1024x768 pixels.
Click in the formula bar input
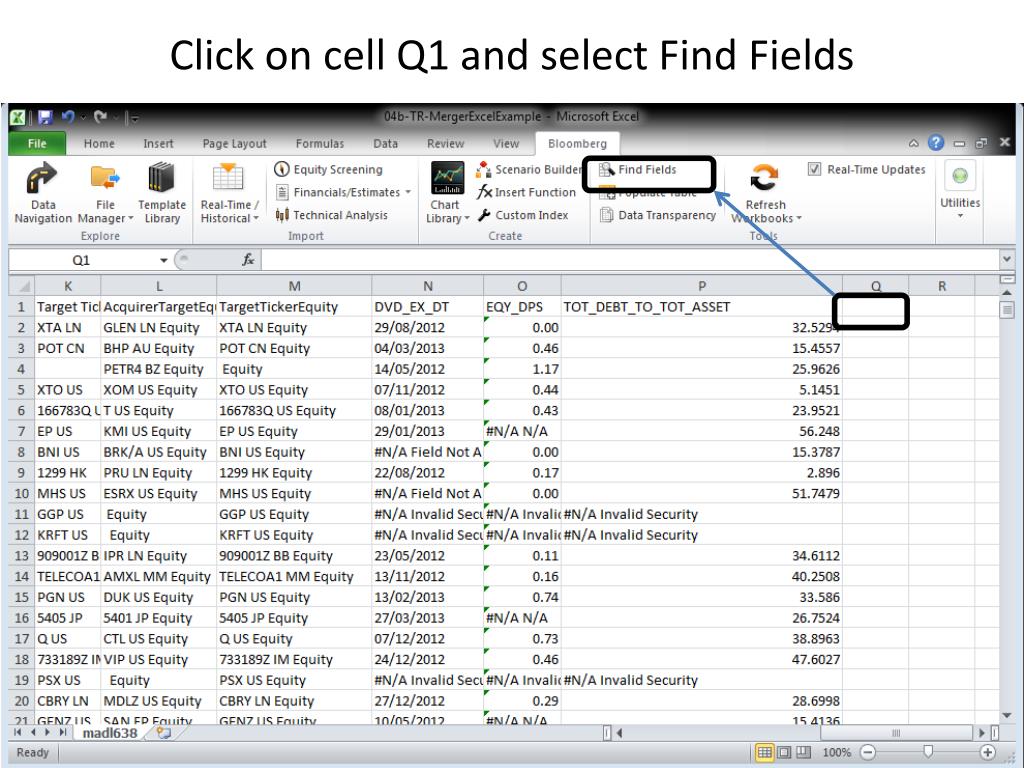click(x=629, y=260)
